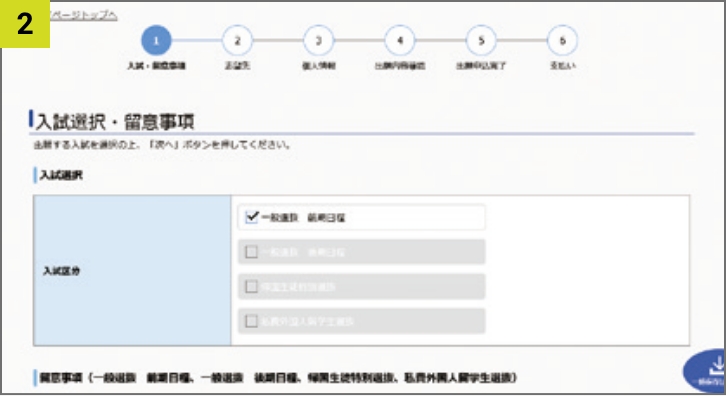Click the 留意事項 section heading at bottom
Screen dimensions: 726x396
[278, 378]
